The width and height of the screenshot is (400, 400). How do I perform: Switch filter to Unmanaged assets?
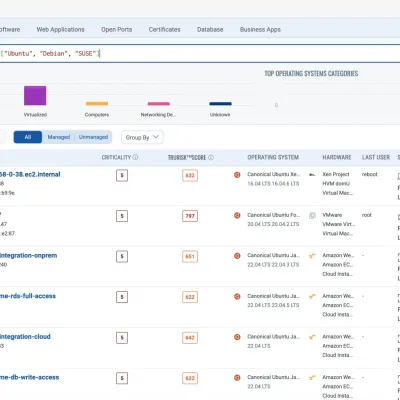[93, 137]
